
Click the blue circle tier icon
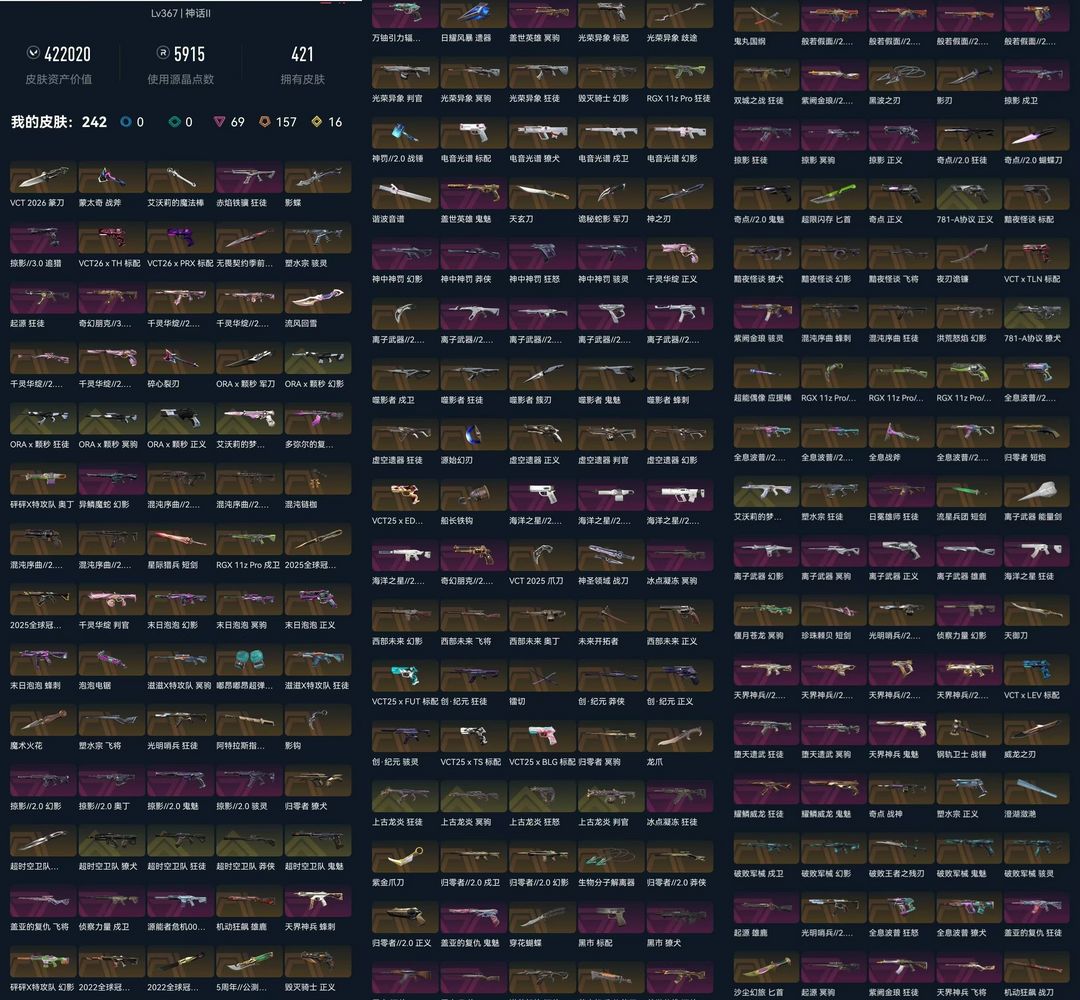coord(126,122)
